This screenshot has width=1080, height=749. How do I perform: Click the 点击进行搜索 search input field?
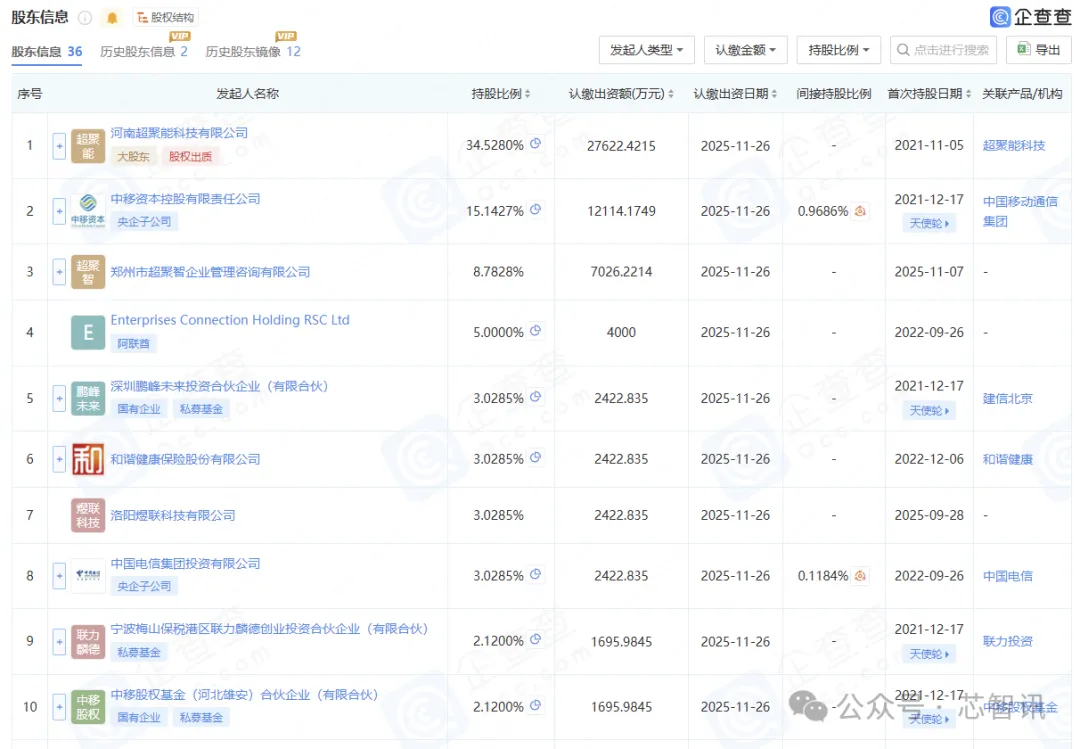tap(943, 49)
